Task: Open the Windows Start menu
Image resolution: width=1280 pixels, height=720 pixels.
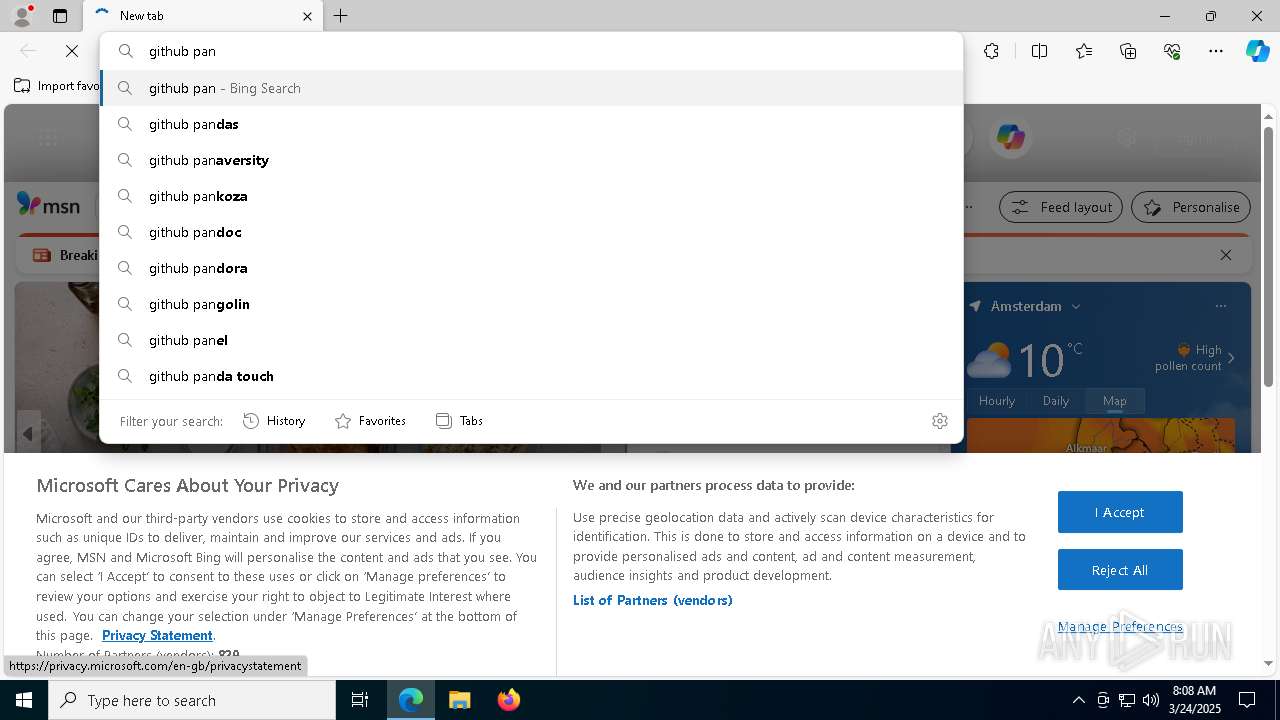Action: click(24, 700)
